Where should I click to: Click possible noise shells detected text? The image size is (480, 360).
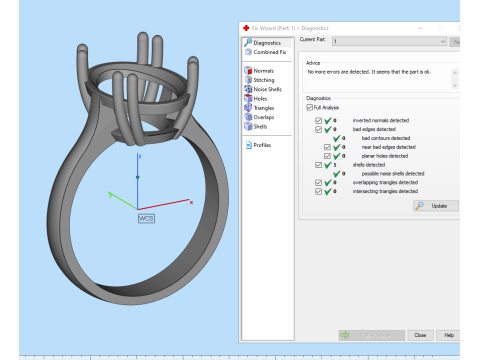[x=393, y=174]
